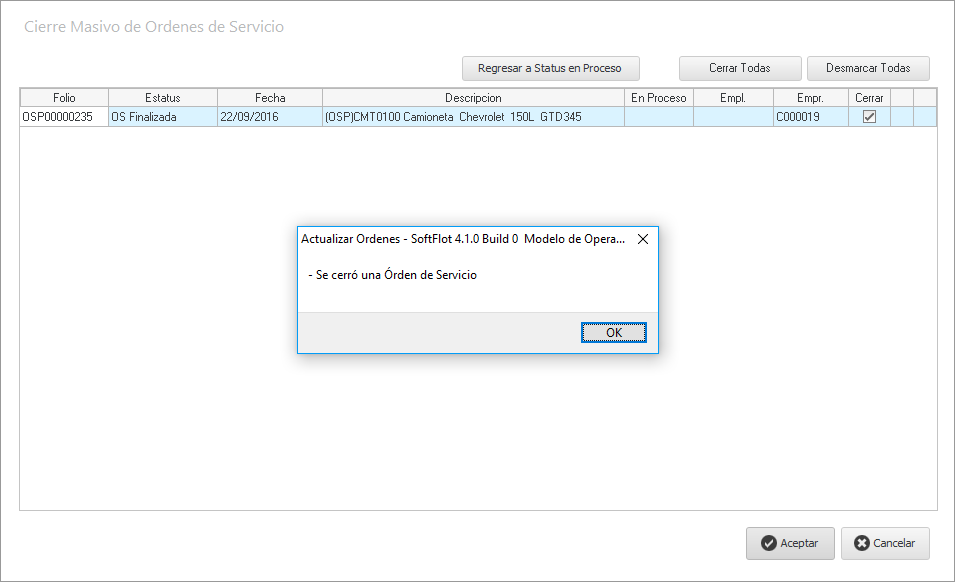Image resolution: width=955 pixels, height=582 pixels.
Task: Toggle the Cerrar checkbox for OSP00000235
Action: point(869,117)
